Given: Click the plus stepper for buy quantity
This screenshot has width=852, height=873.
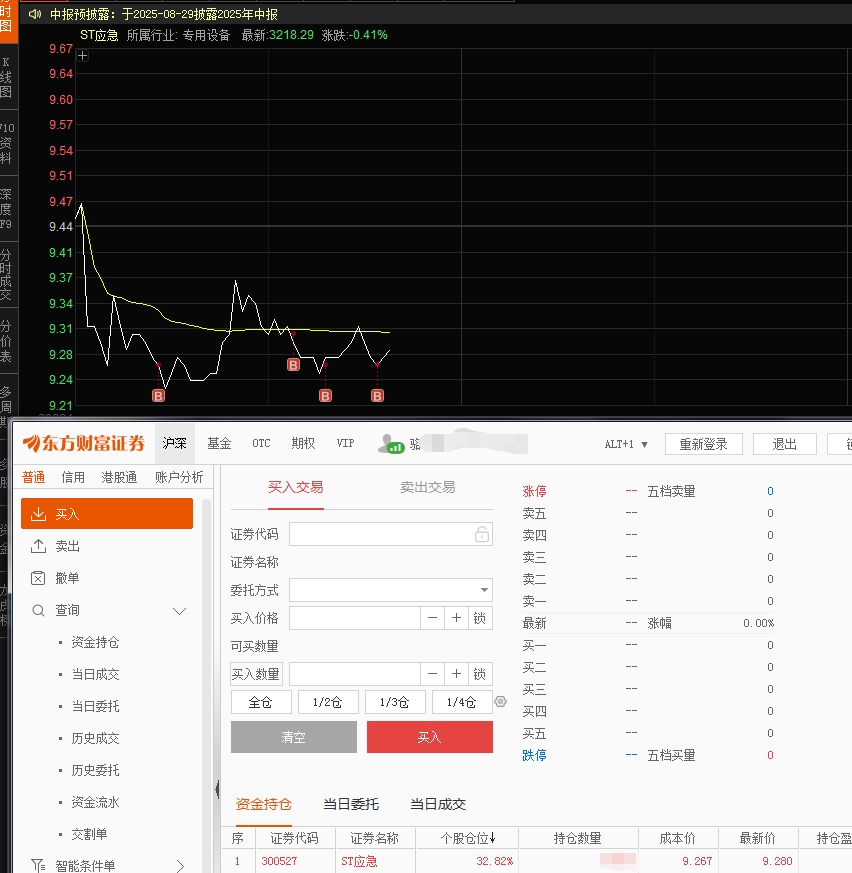Looking at the screenshot, I should (x=456, y=674).
